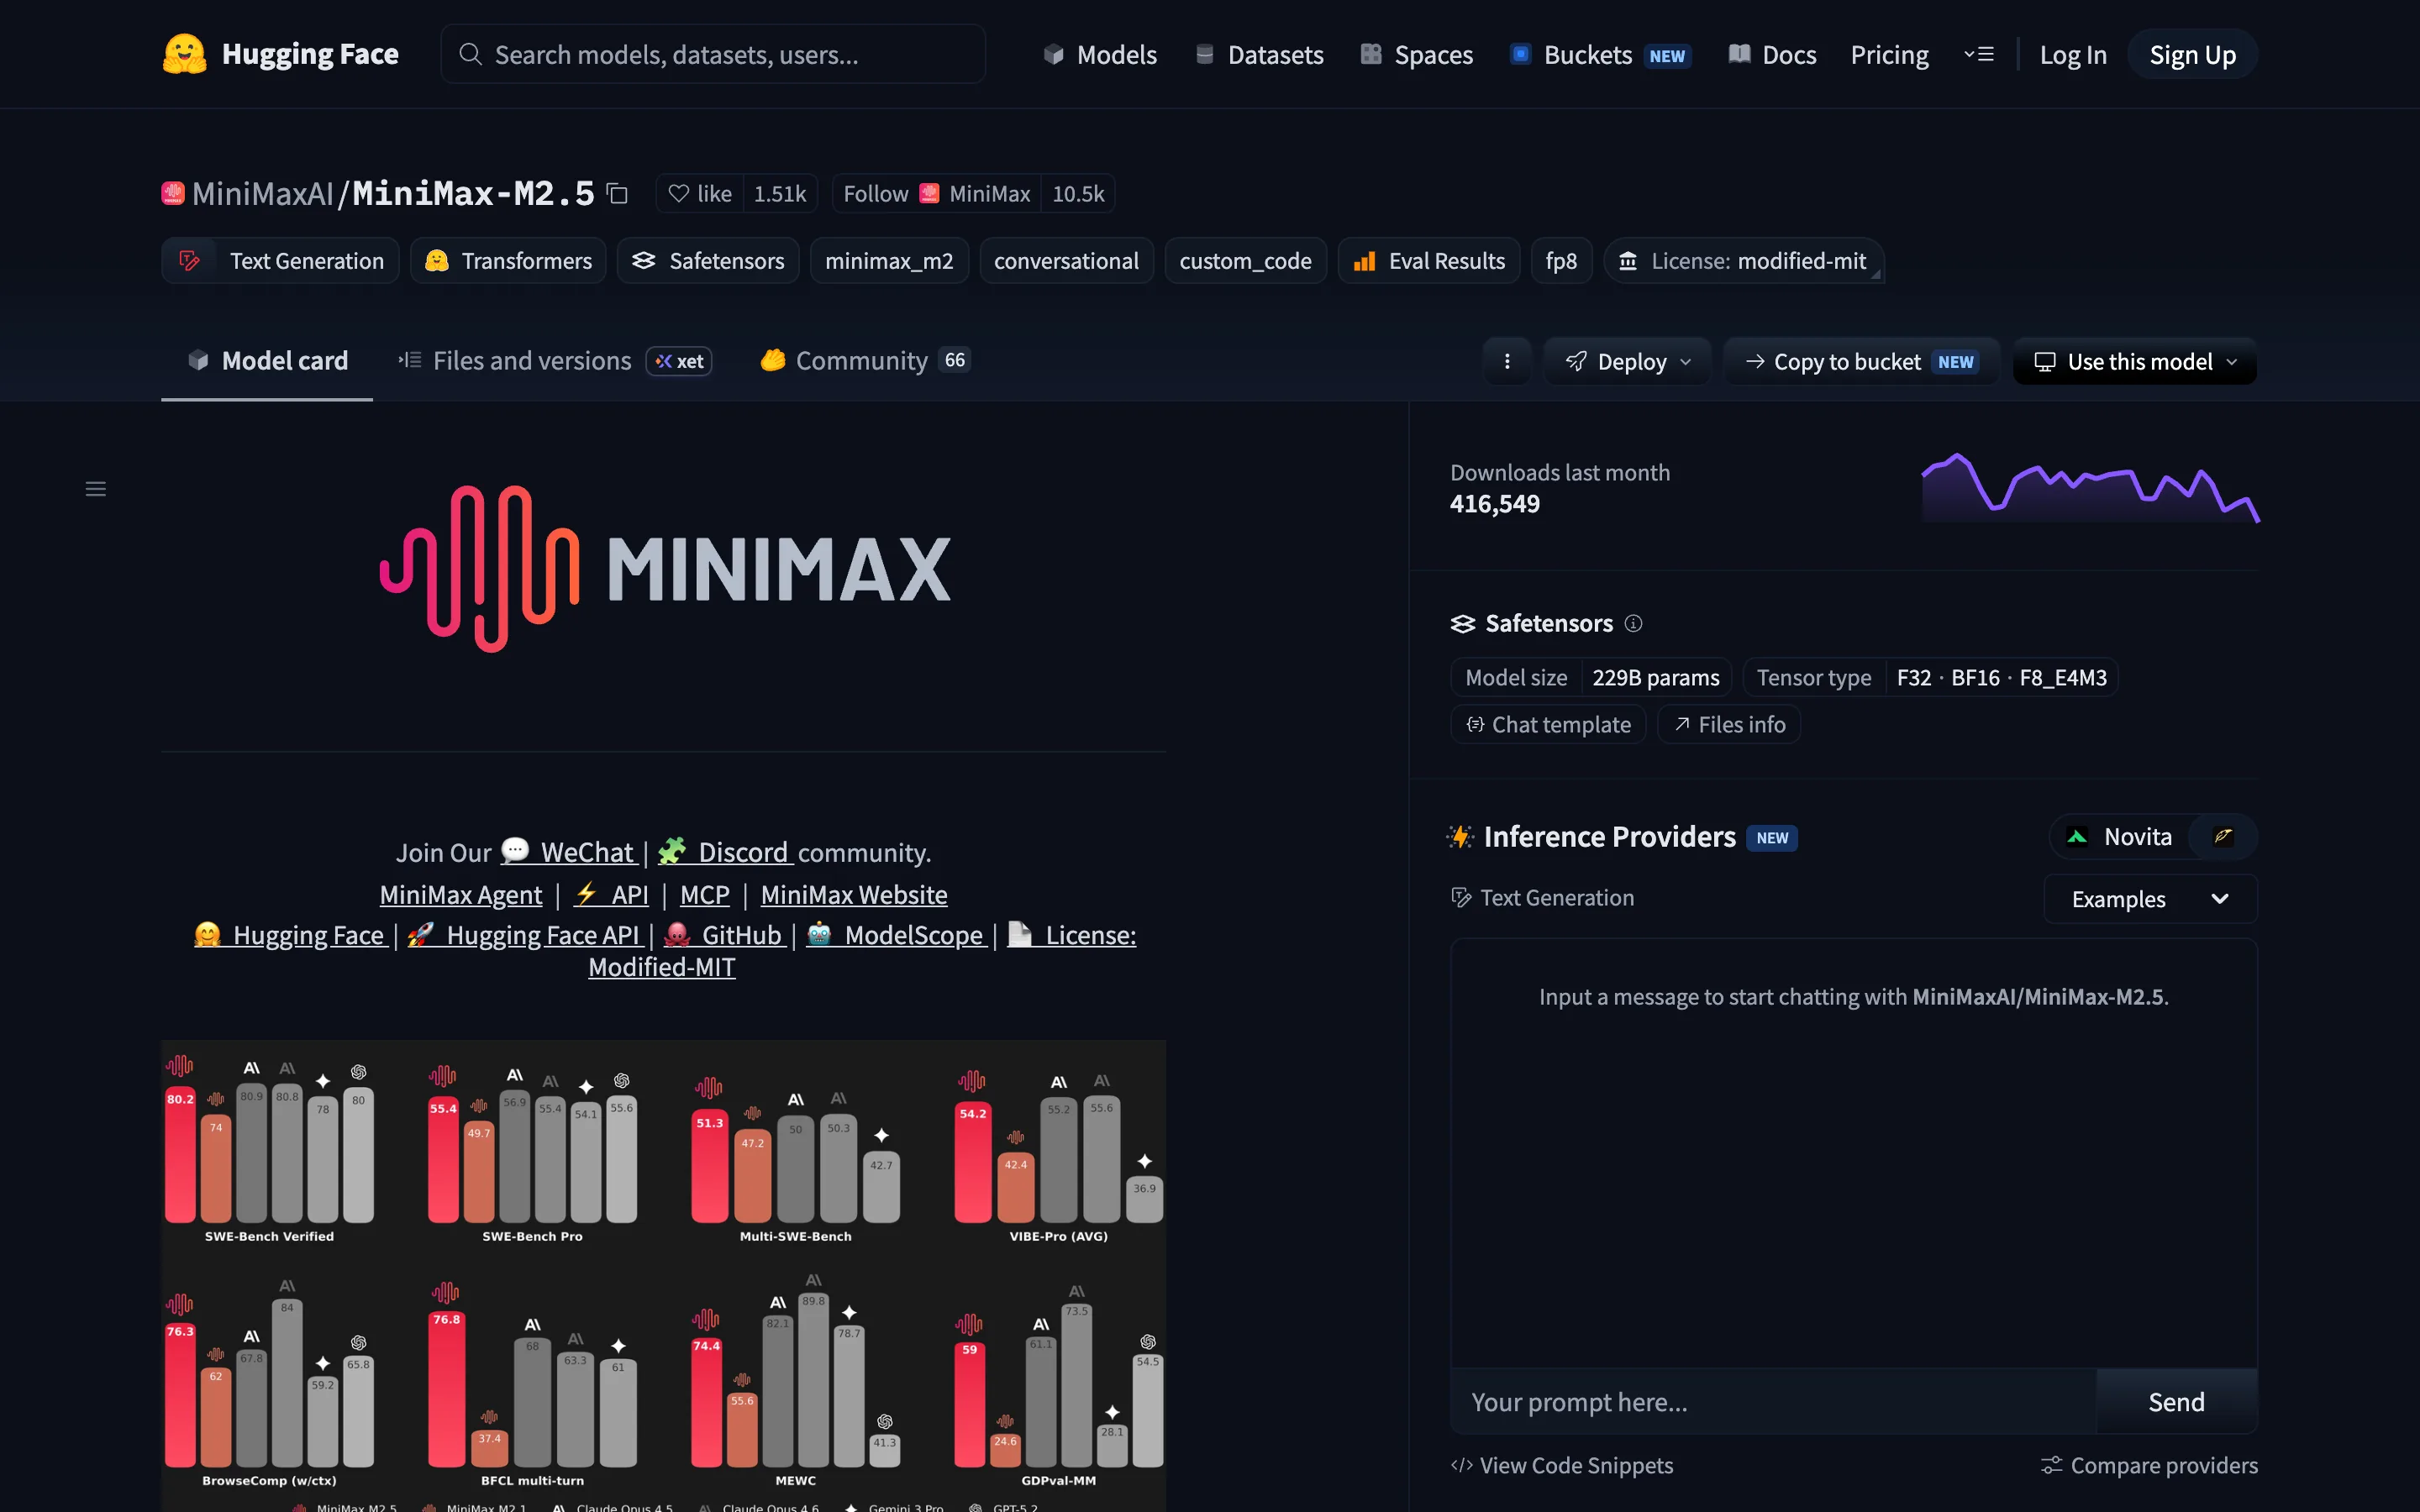
Task: Click the Safetensors info icon
Action: point(1633,624)
